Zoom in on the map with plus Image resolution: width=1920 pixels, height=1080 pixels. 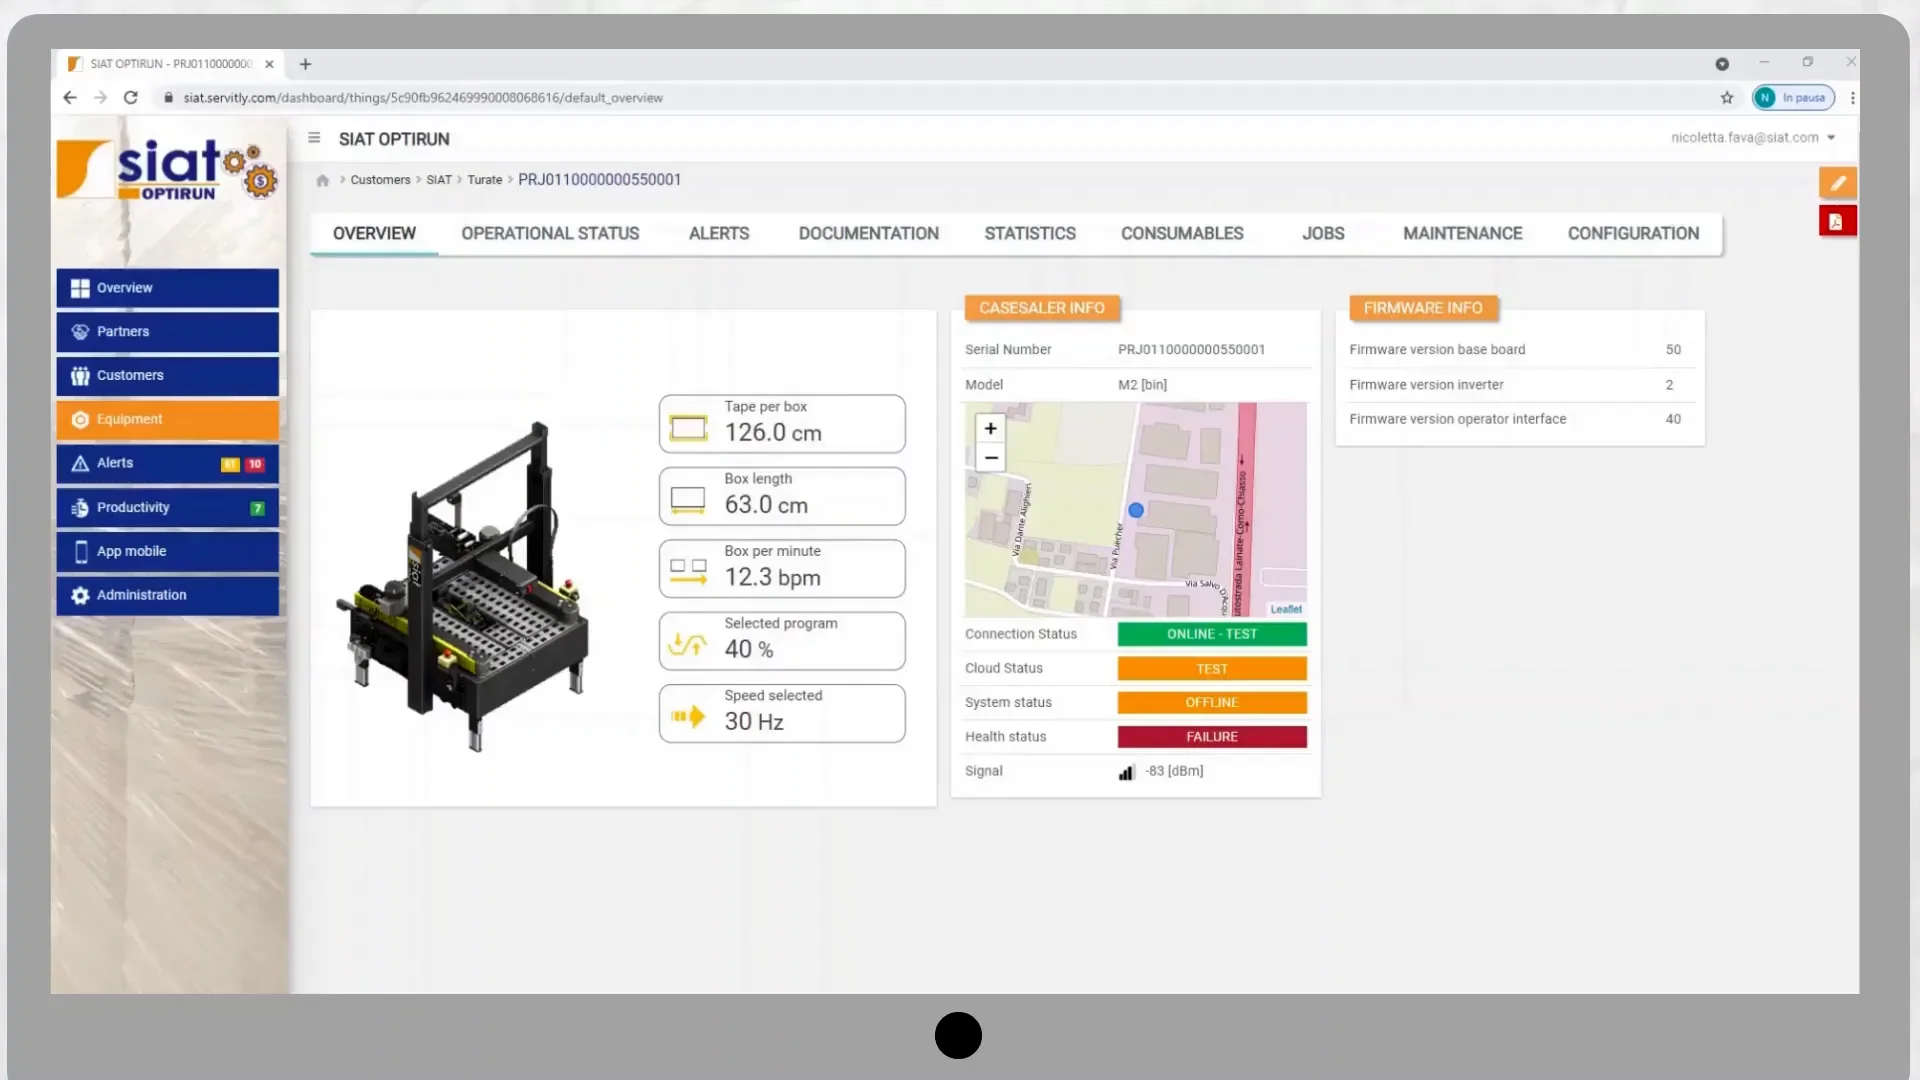point(990,428)
